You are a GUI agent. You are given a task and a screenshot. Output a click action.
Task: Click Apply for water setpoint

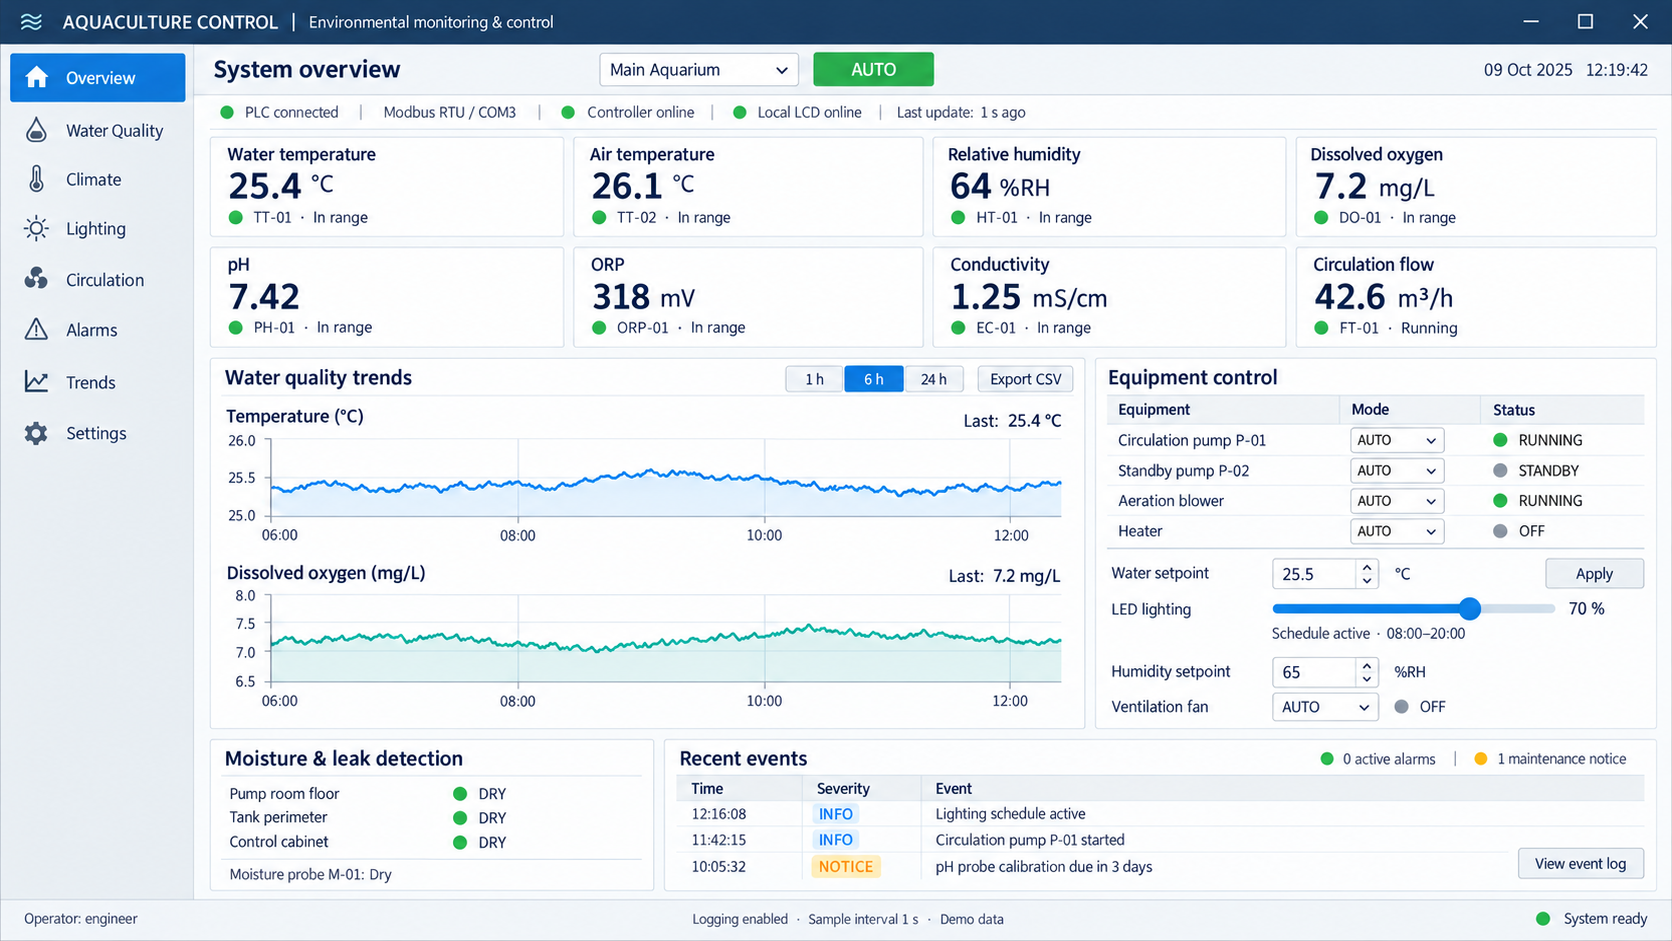[x=1594, y=573]
